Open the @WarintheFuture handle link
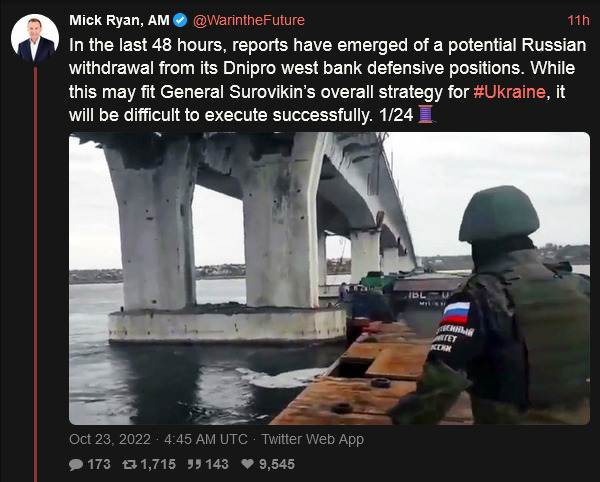Image resolution: width=600 pixels, height=482 pixels. click(x=249, y=20)
